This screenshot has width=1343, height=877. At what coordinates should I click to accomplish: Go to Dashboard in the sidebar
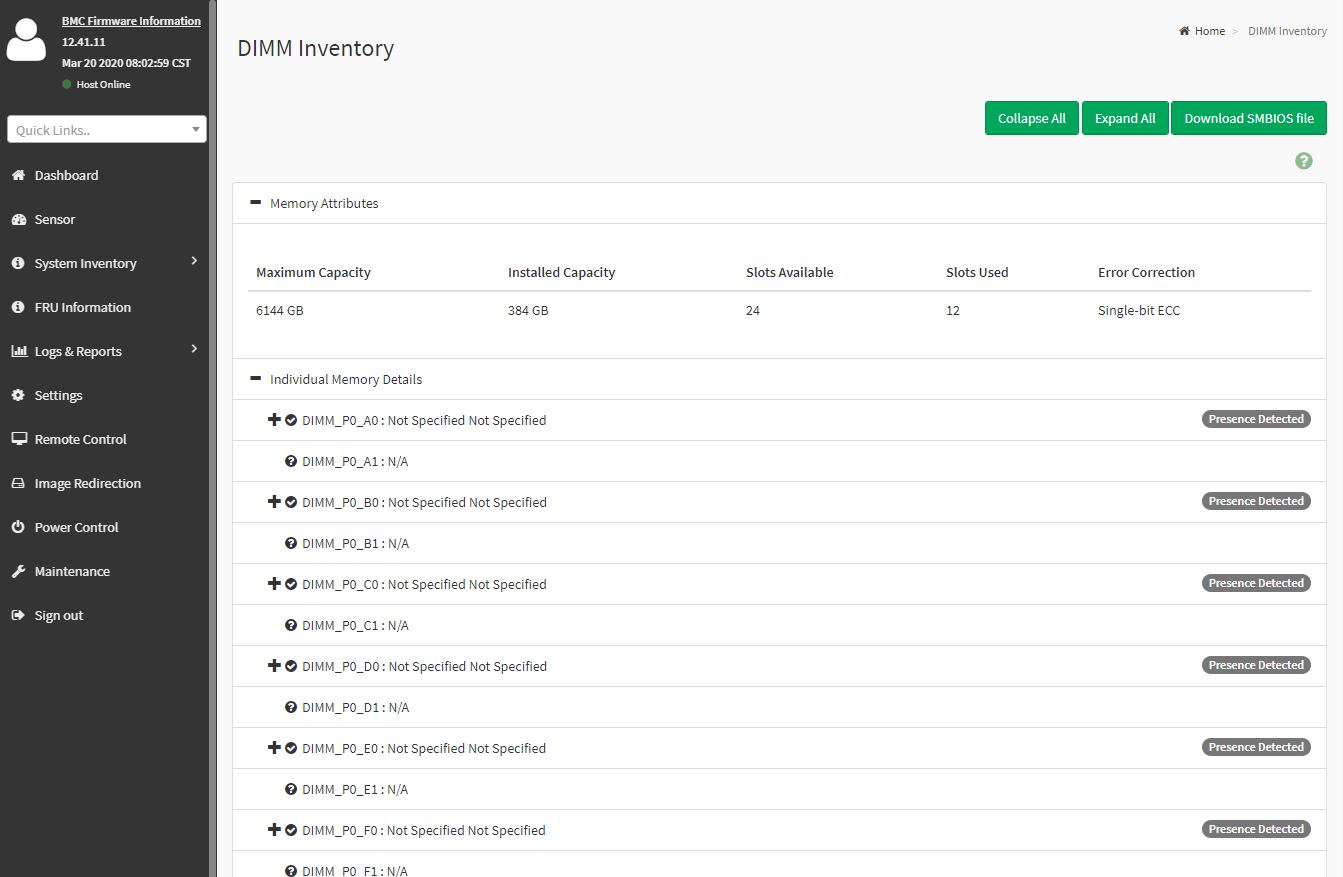pos(66,175)
